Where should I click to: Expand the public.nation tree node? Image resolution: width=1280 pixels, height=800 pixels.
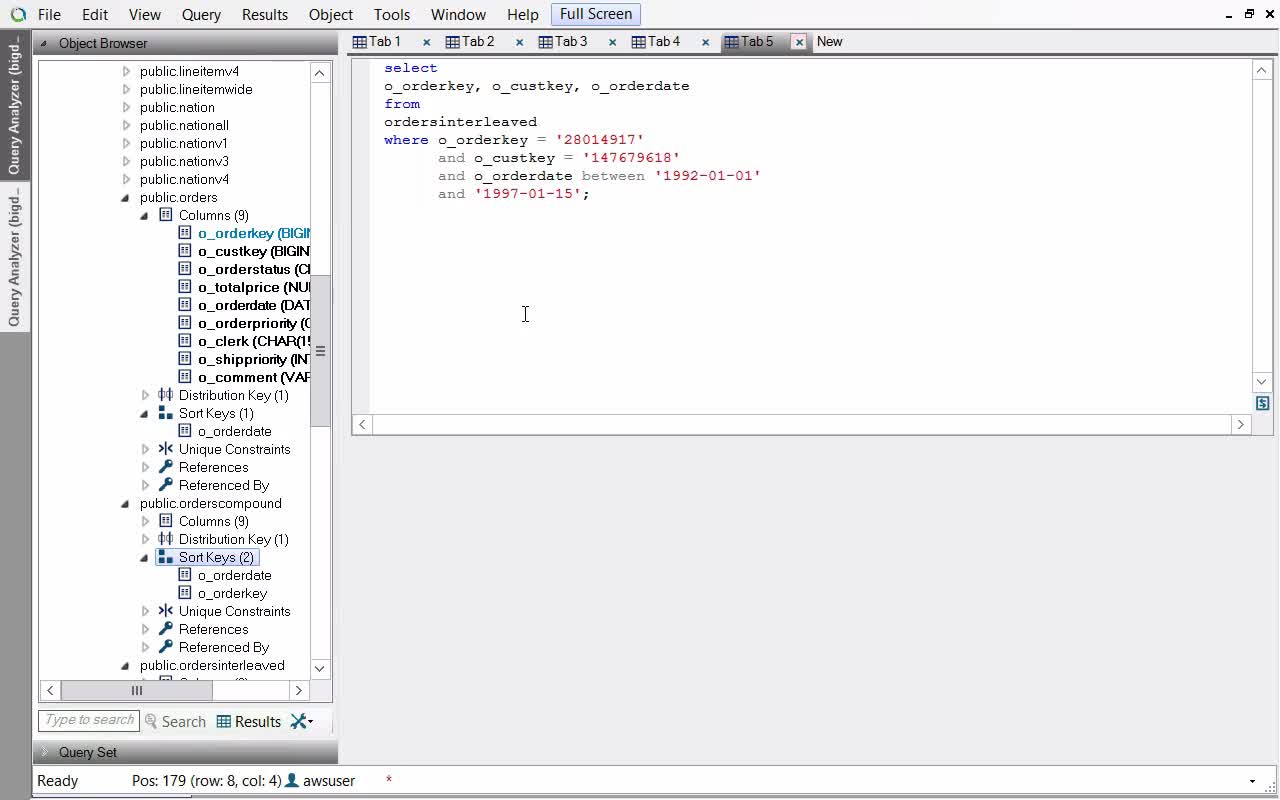click(126, 107)
